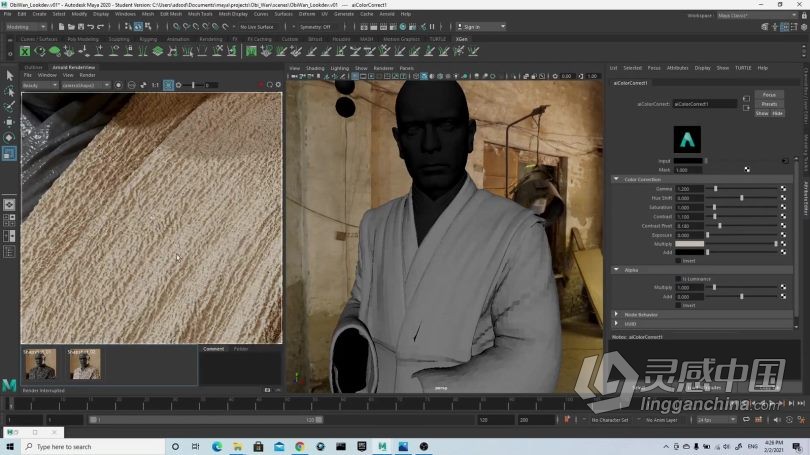The height and width of the screenshot is (455, 810).
Task: Expand the Node Behavior section
Action: (616, 314)
